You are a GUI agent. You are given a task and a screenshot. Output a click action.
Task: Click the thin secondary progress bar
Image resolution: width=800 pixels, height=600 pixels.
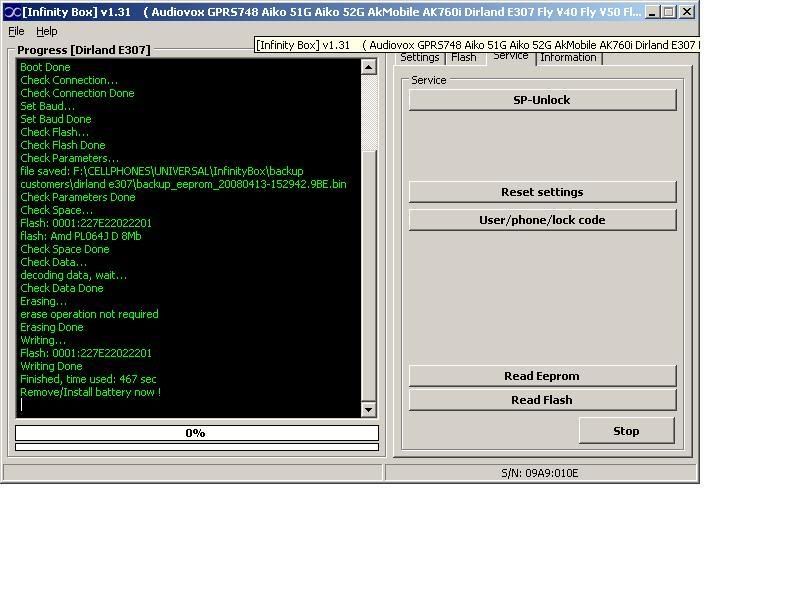pyautogui.click(x=197, y=447)
